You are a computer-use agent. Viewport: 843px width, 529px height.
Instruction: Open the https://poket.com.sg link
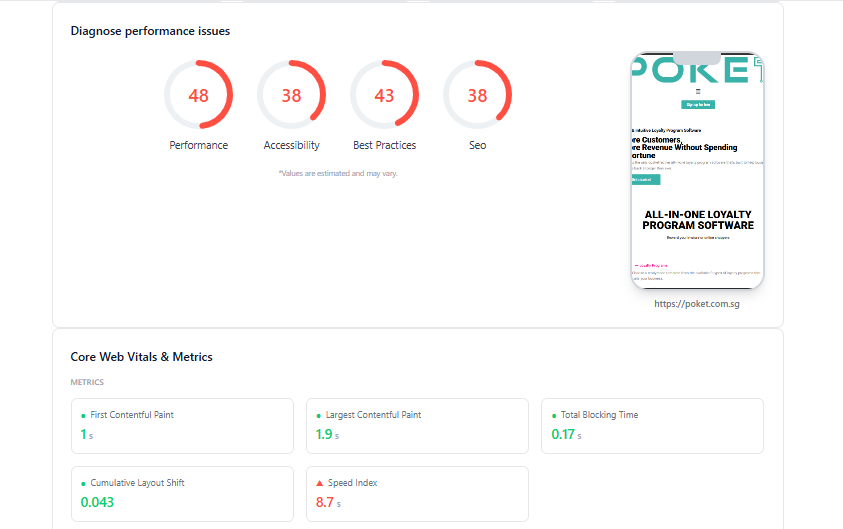coord(697,304)
